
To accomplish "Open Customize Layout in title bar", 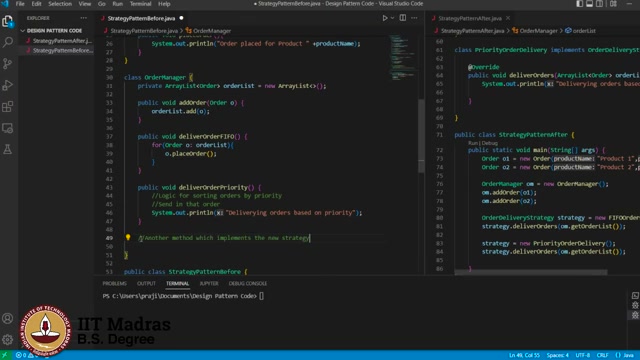I will 613,4.
